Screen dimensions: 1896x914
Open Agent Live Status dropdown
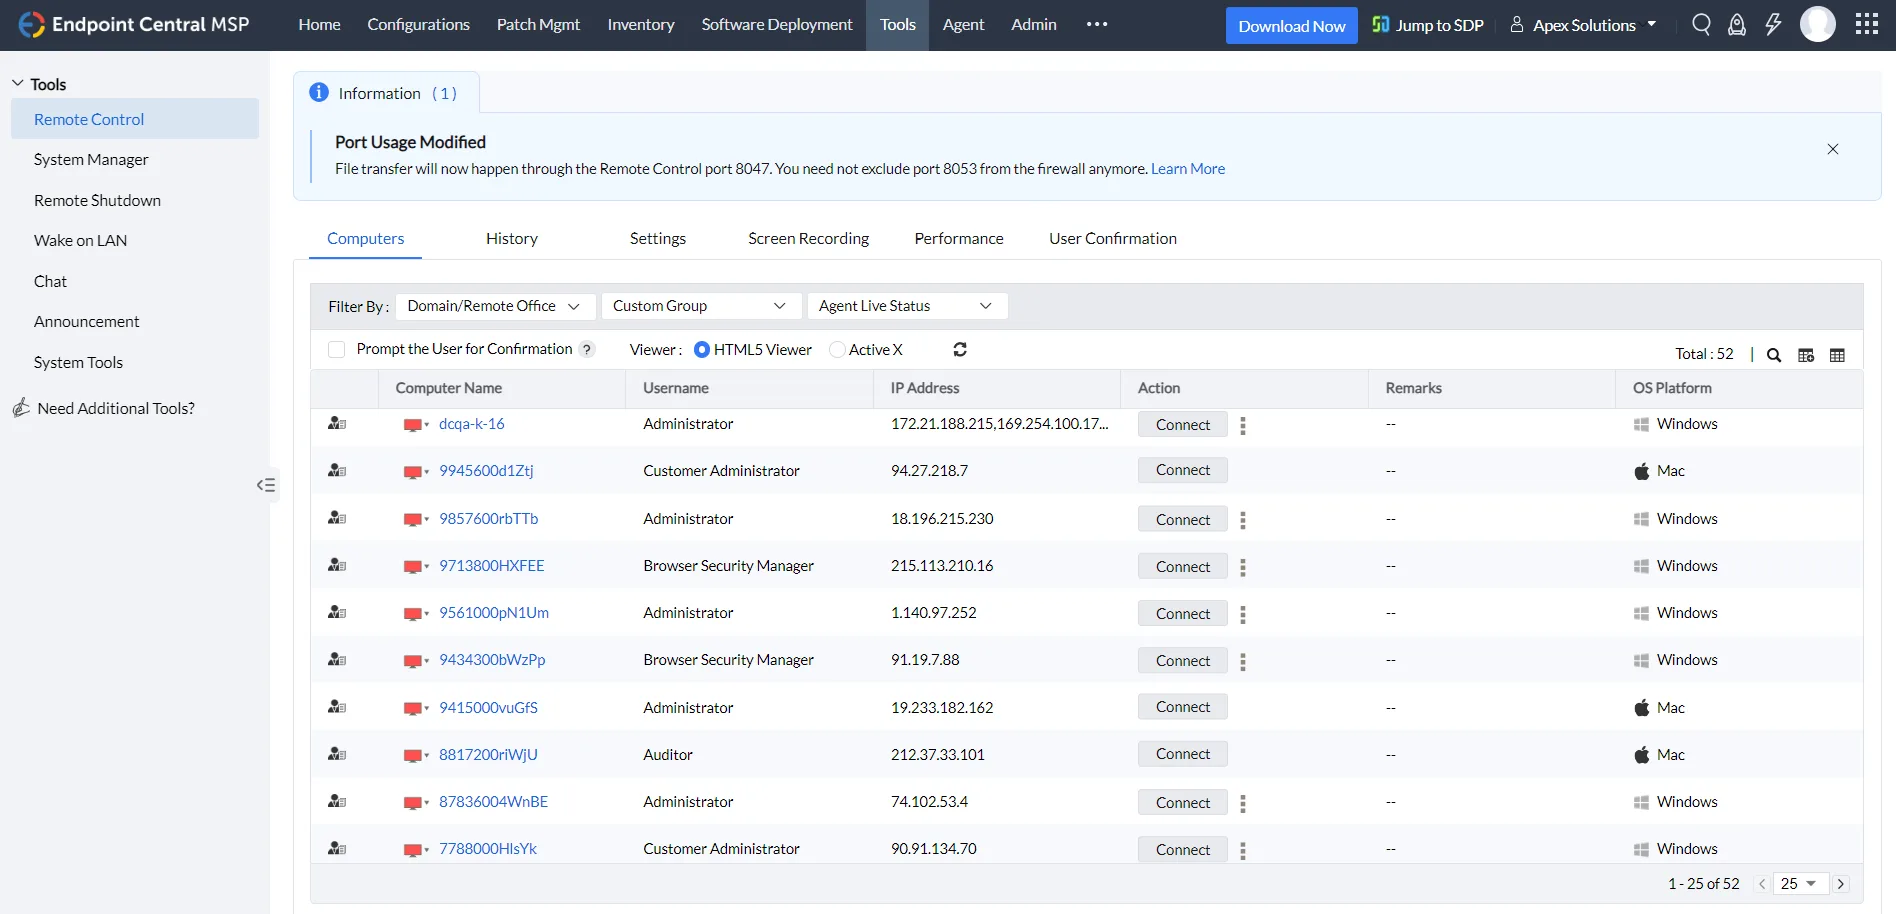tap(907, 306)
